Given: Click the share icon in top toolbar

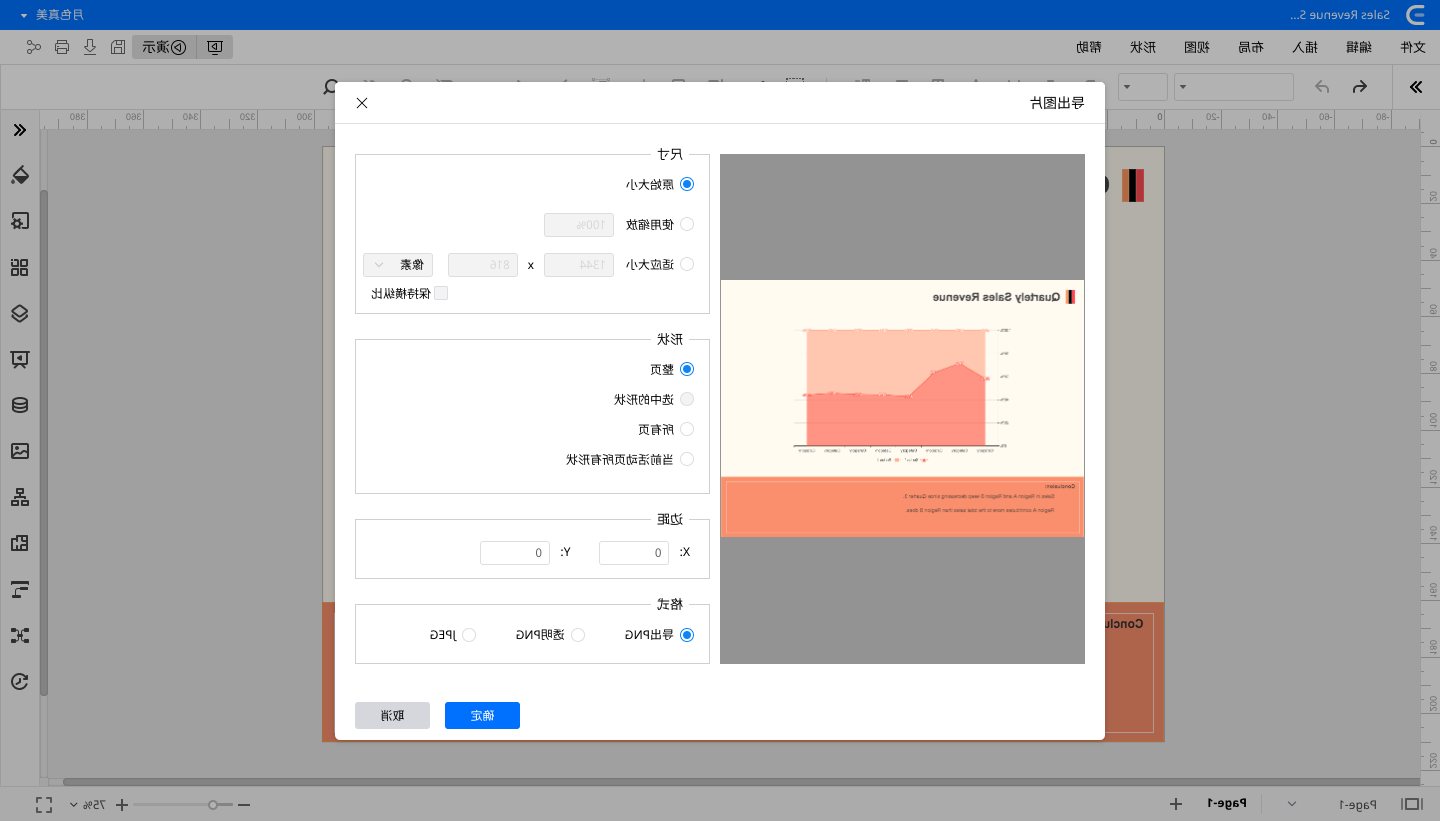Looking at the screenshot, I should coord(34,47).
